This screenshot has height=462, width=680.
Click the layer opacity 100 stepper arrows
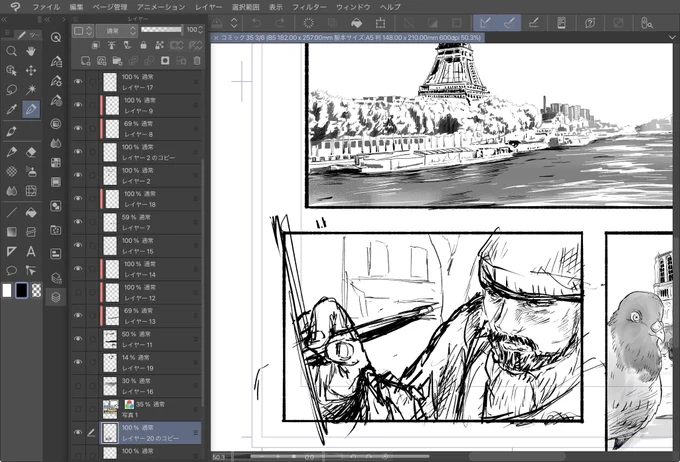(200, 30)
